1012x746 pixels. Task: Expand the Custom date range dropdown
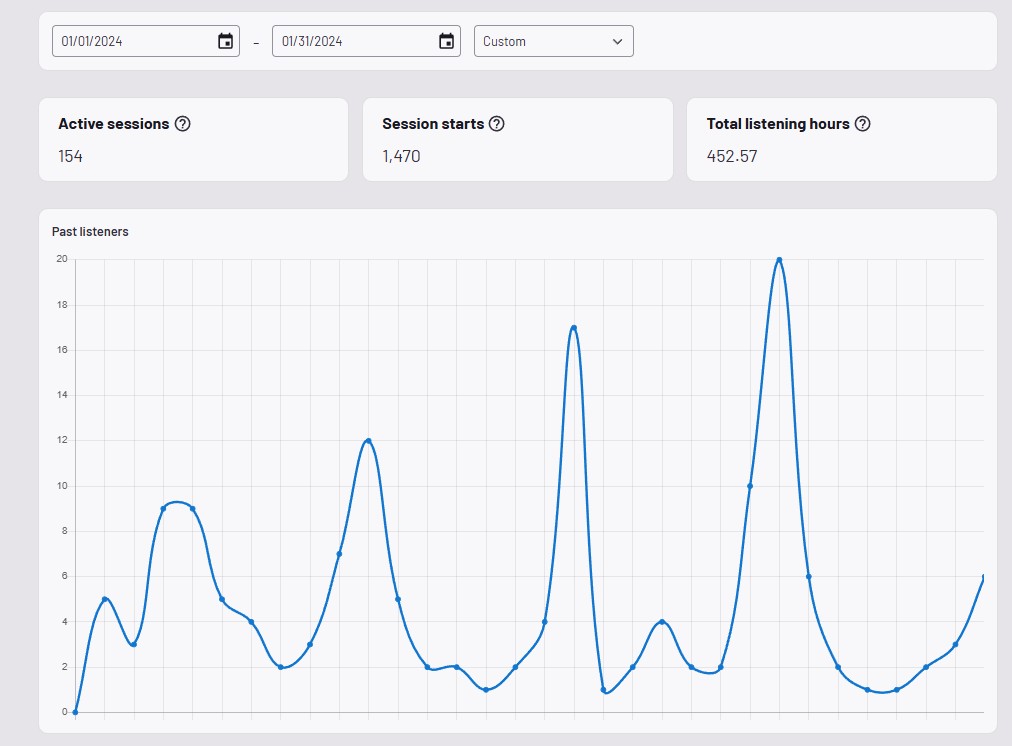click(x=552, y=41)
